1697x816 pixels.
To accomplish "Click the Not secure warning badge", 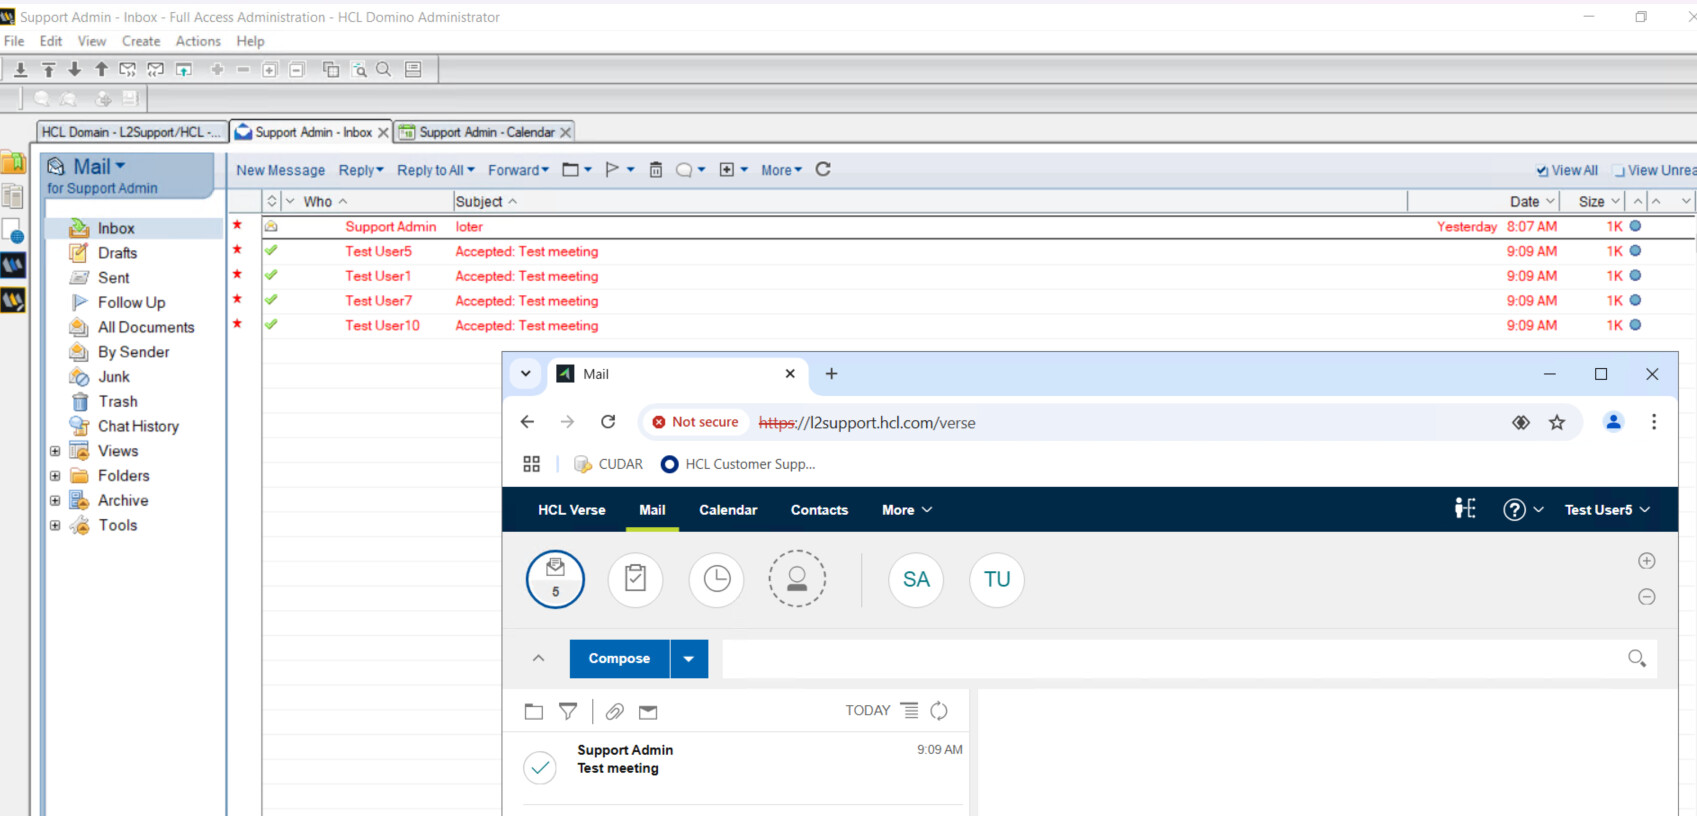I will 695,422.
